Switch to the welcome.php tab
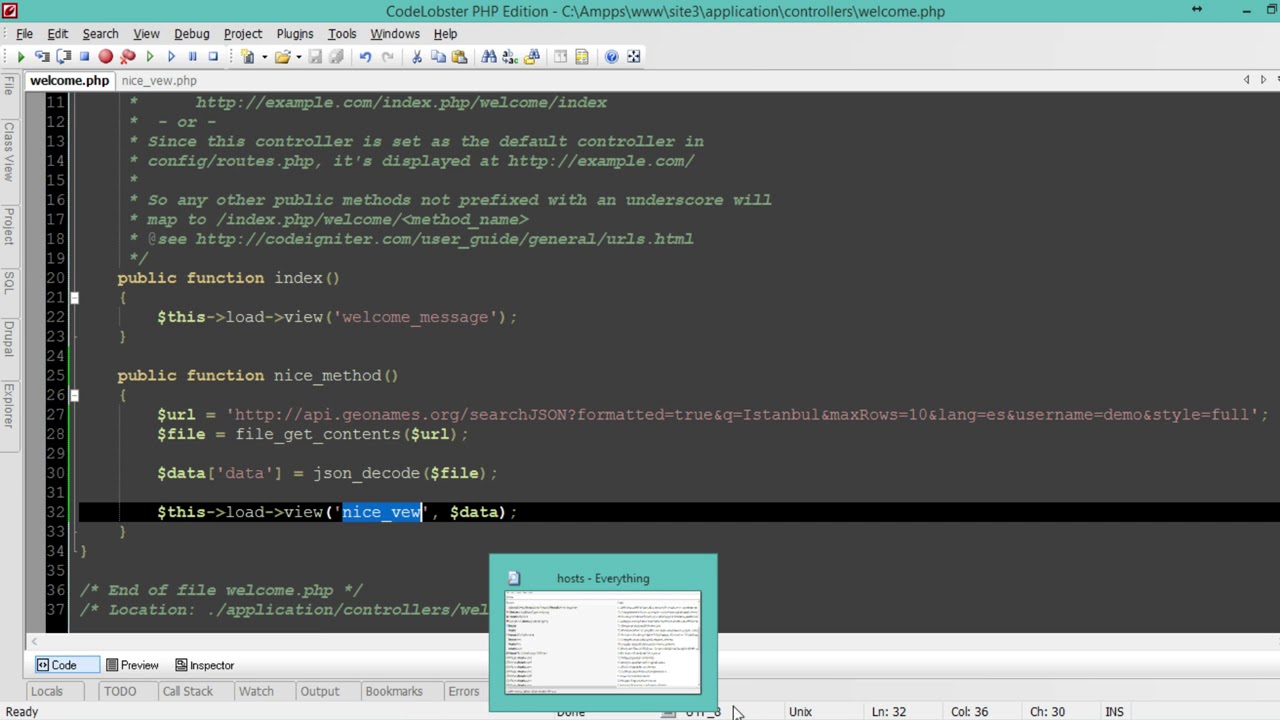1280x720 pixels. pyautogui.click(x=69, y=81)
